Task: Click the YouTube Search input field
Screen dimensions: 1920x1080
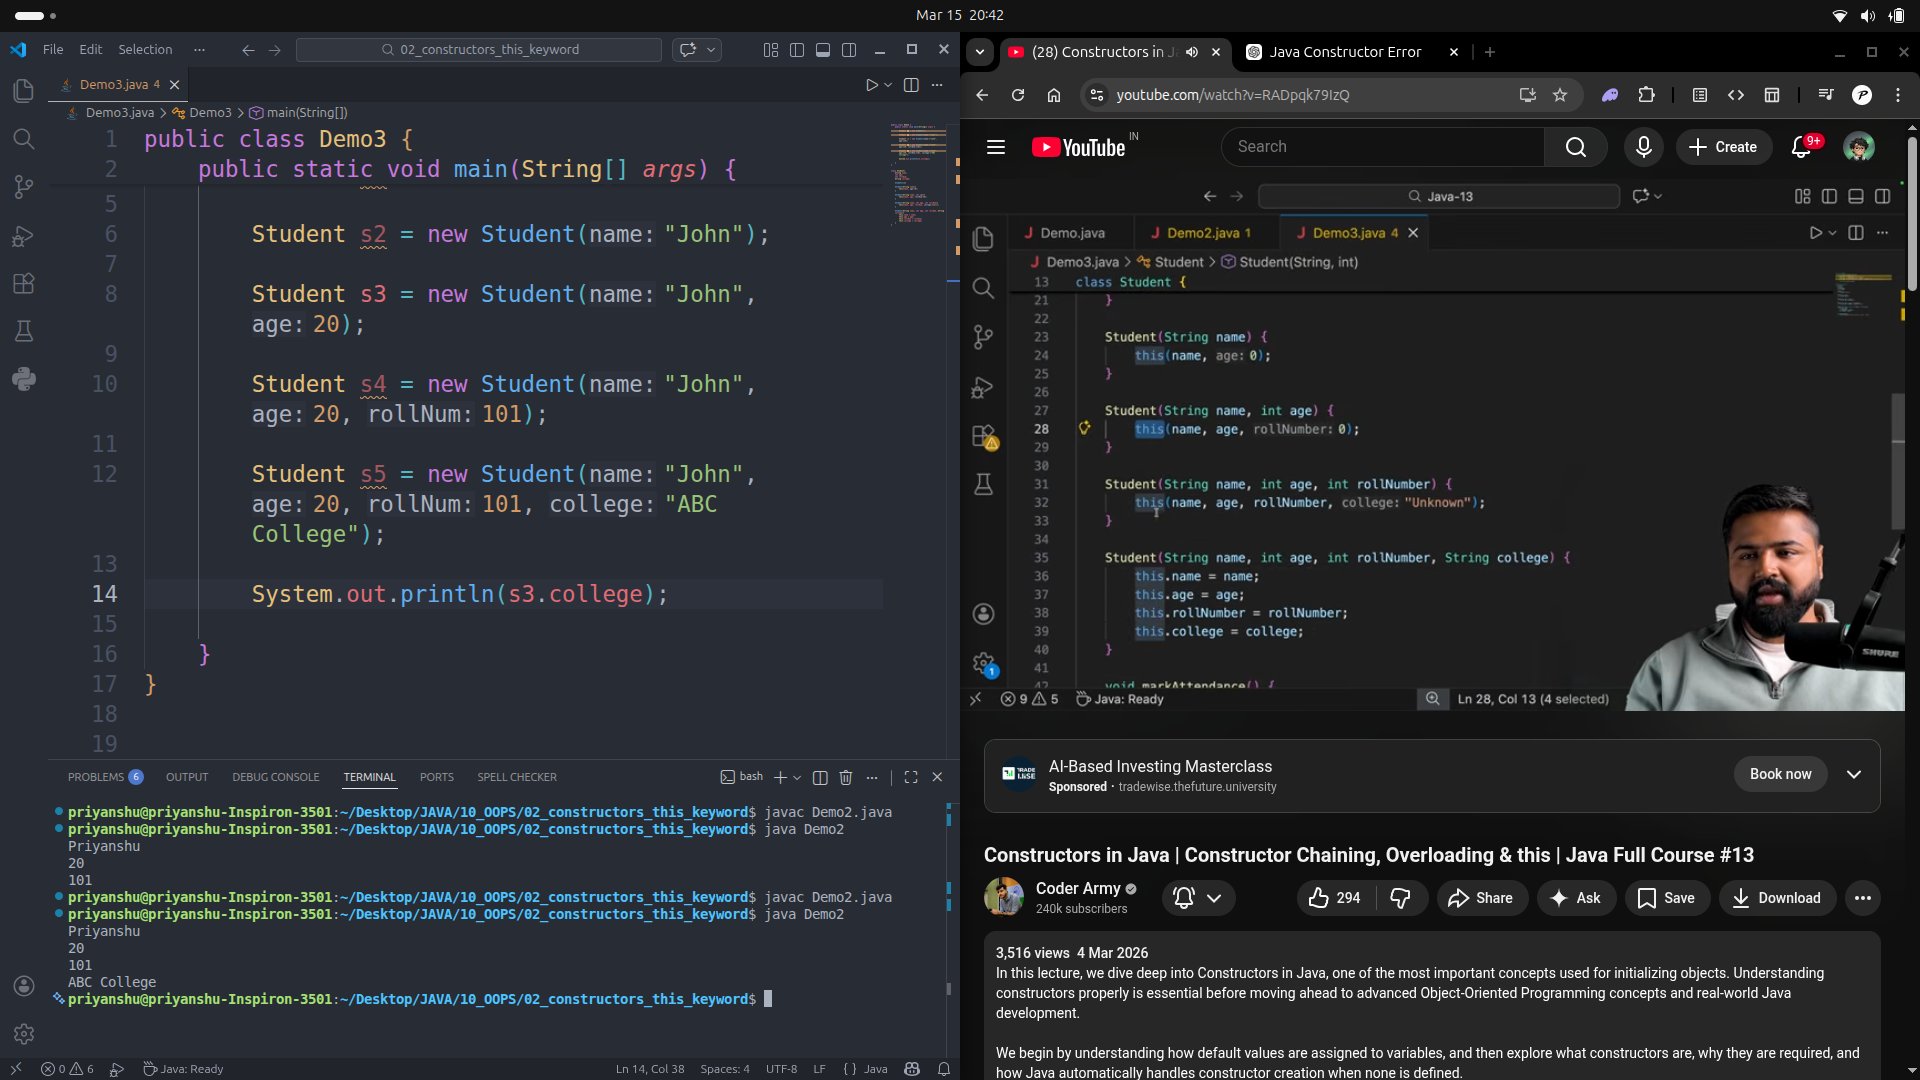Action: (x=1382, y=147)
